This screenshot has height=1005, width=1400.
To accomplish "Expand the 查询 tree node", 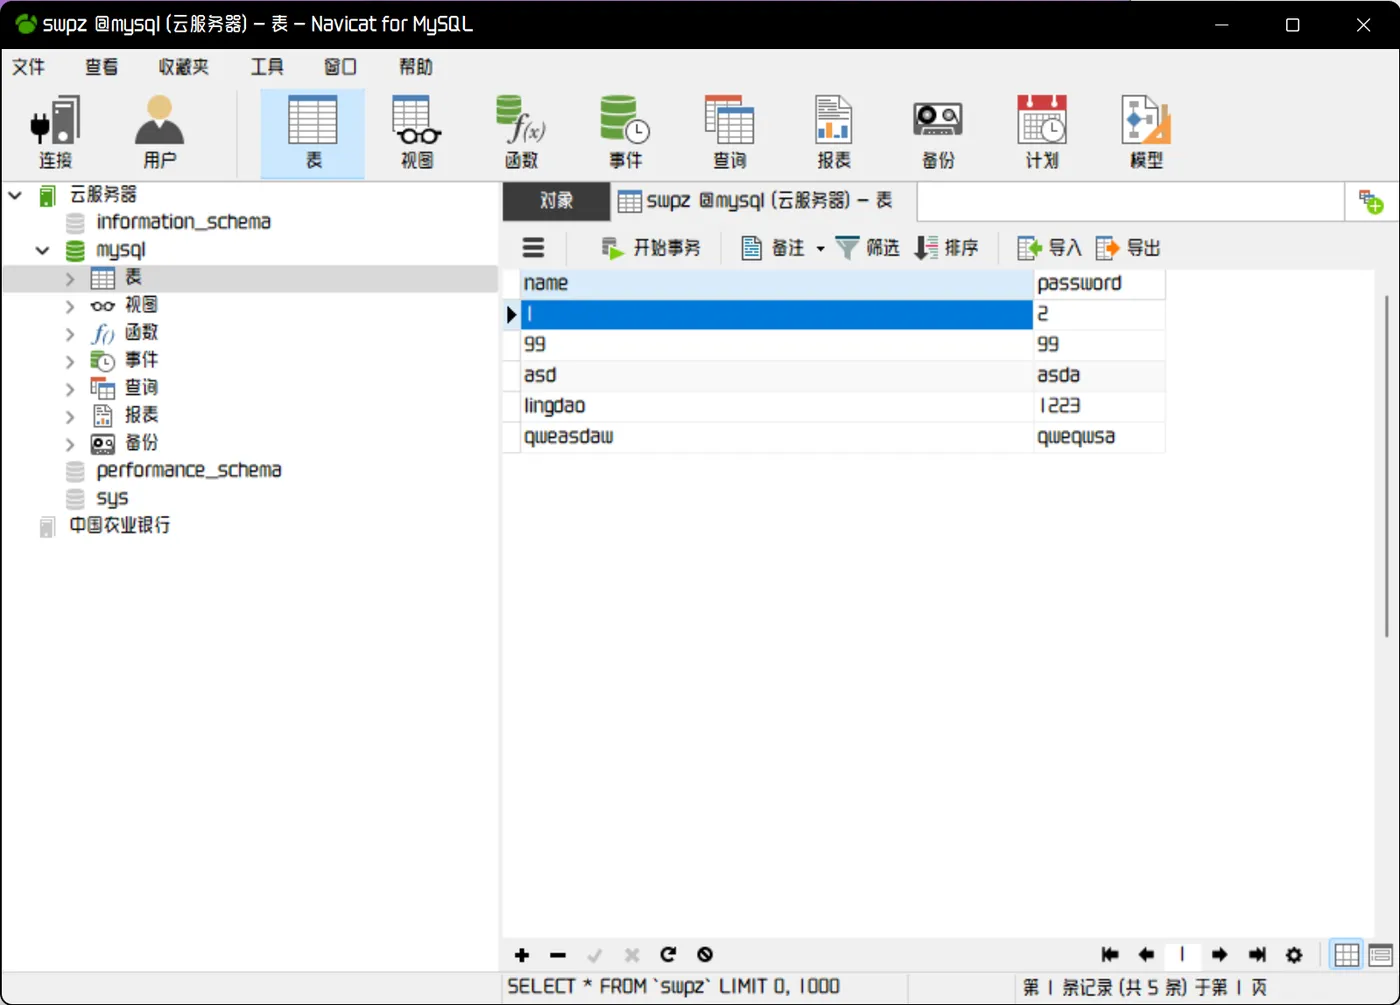I will (x=70, y=388).
